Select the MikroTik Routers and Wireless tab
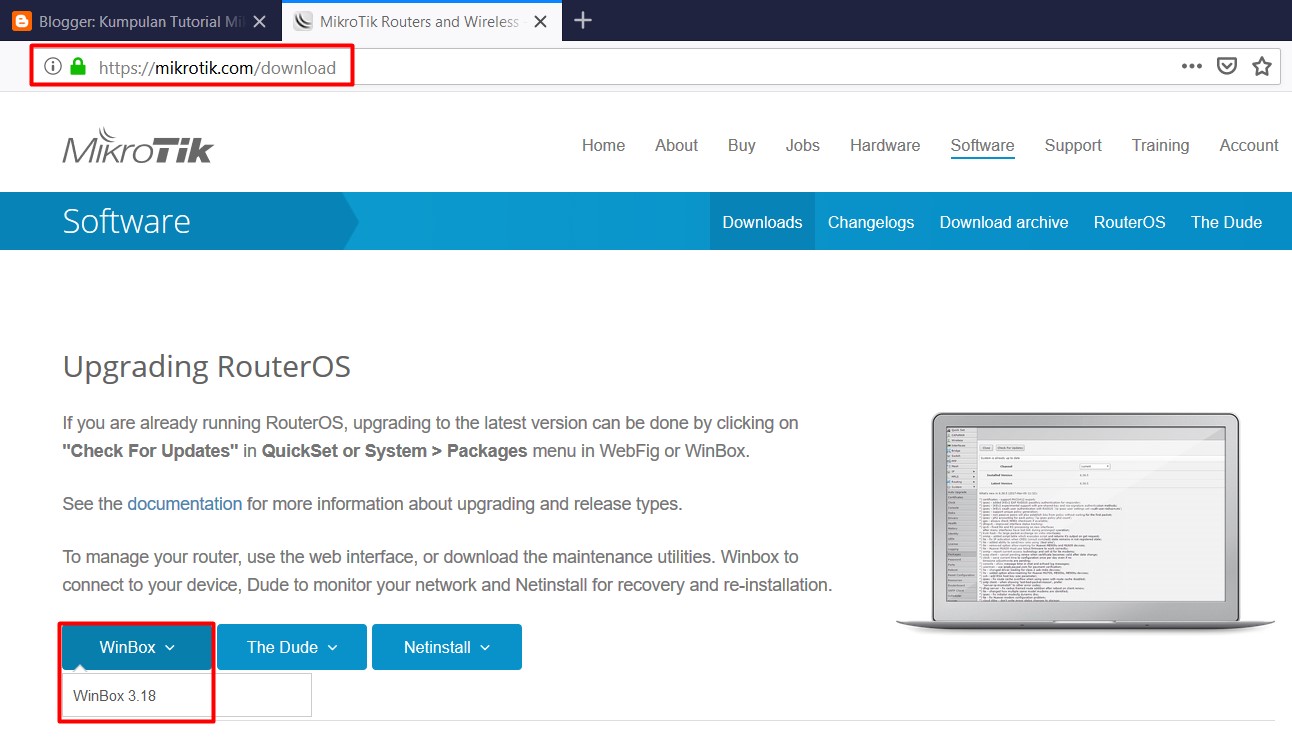 [420, 21]
